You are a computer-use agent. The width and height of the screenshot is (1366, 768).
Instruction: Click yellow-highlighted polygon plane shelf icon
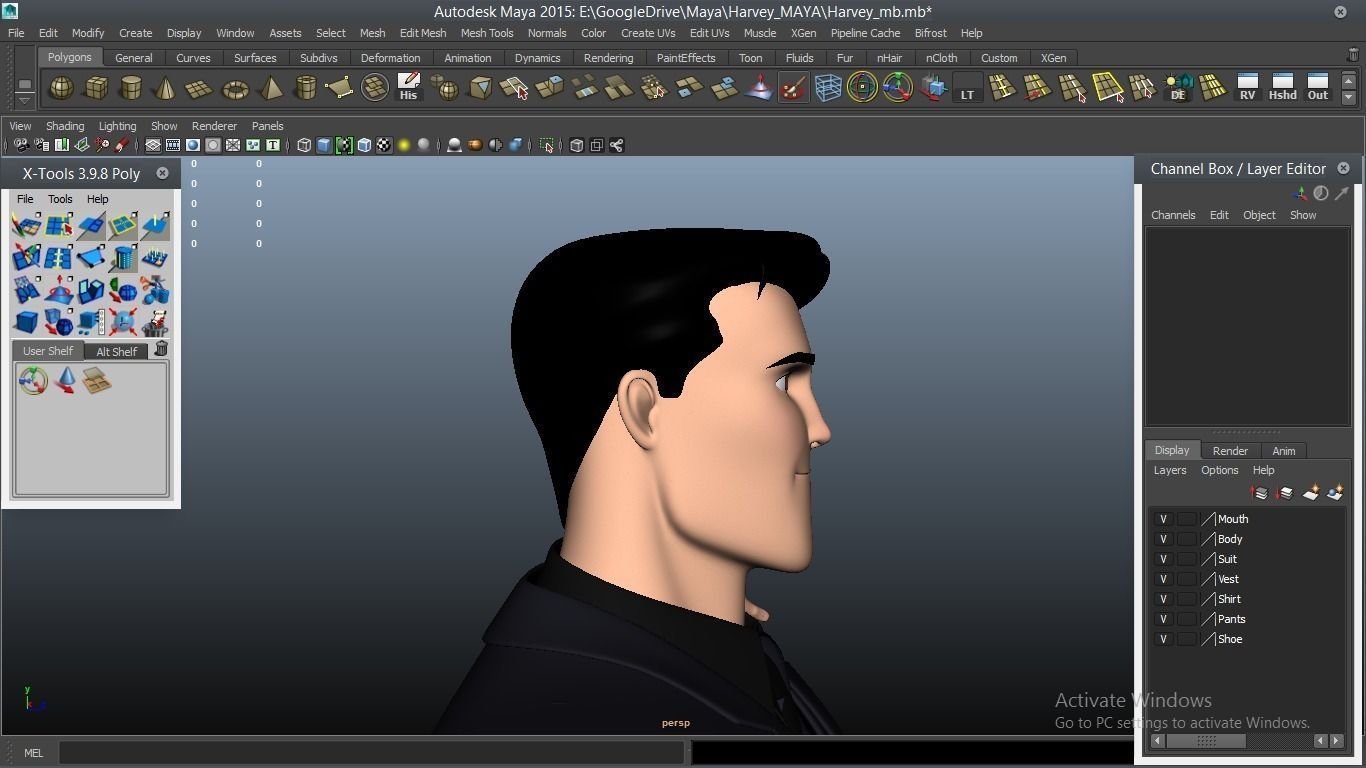tap(1108, 88)
